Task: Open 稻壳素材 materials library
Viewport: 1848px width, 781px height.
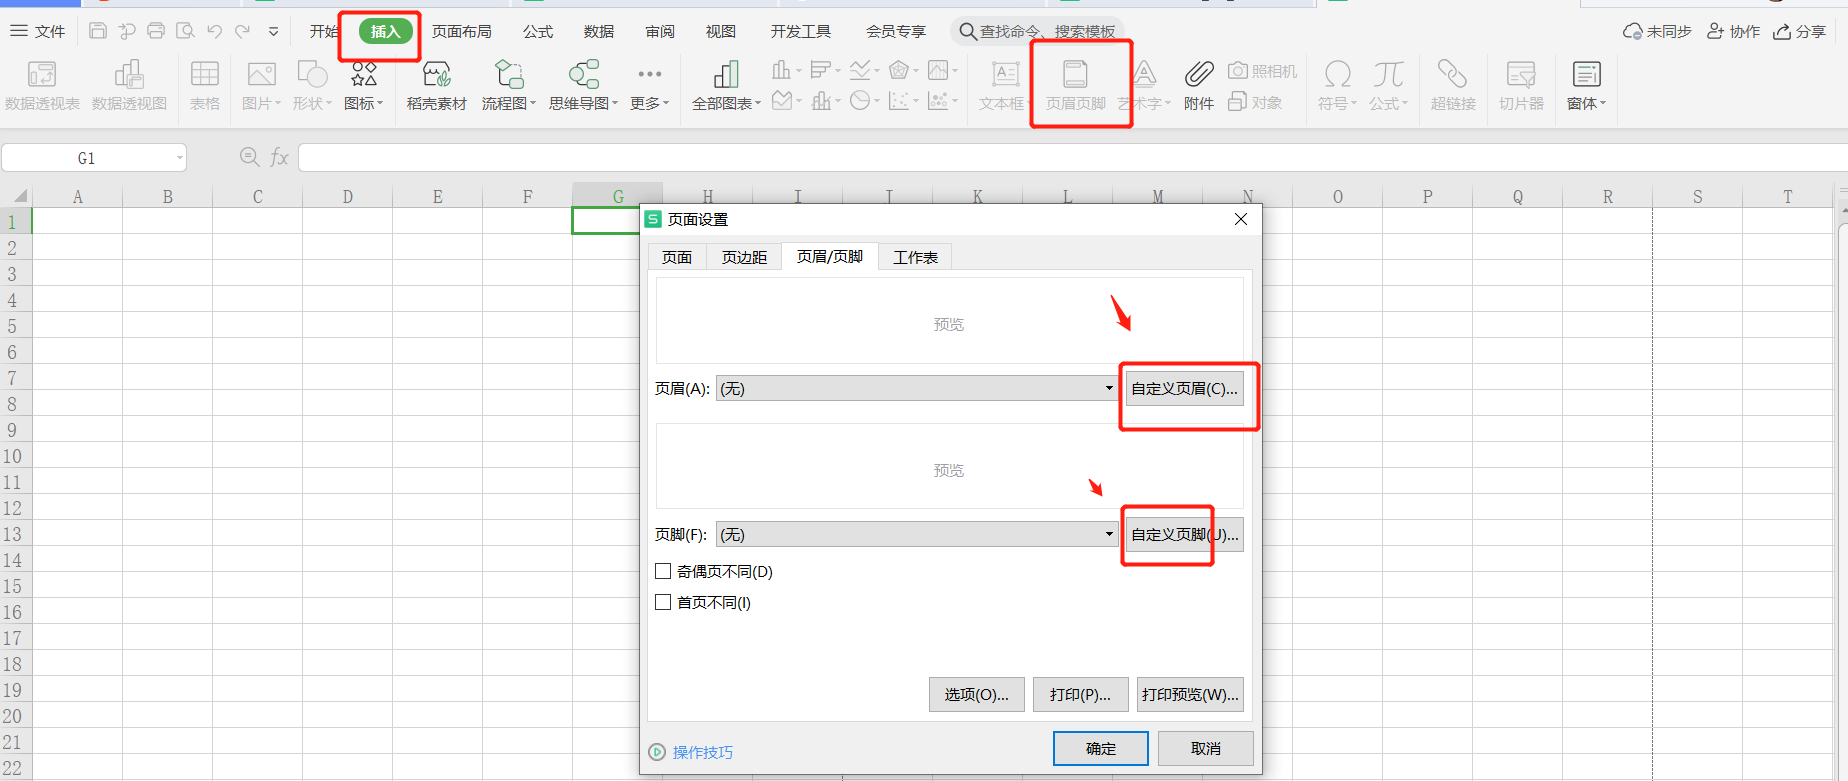Action: (x=437, y=85)
